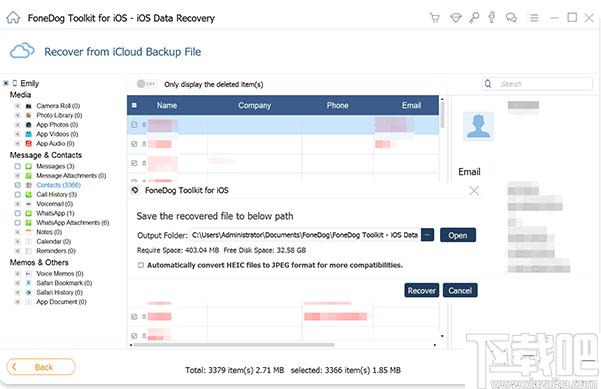Collapse the Emily device tree node
The width and height of the screenshot is (601, 389).
6,83
